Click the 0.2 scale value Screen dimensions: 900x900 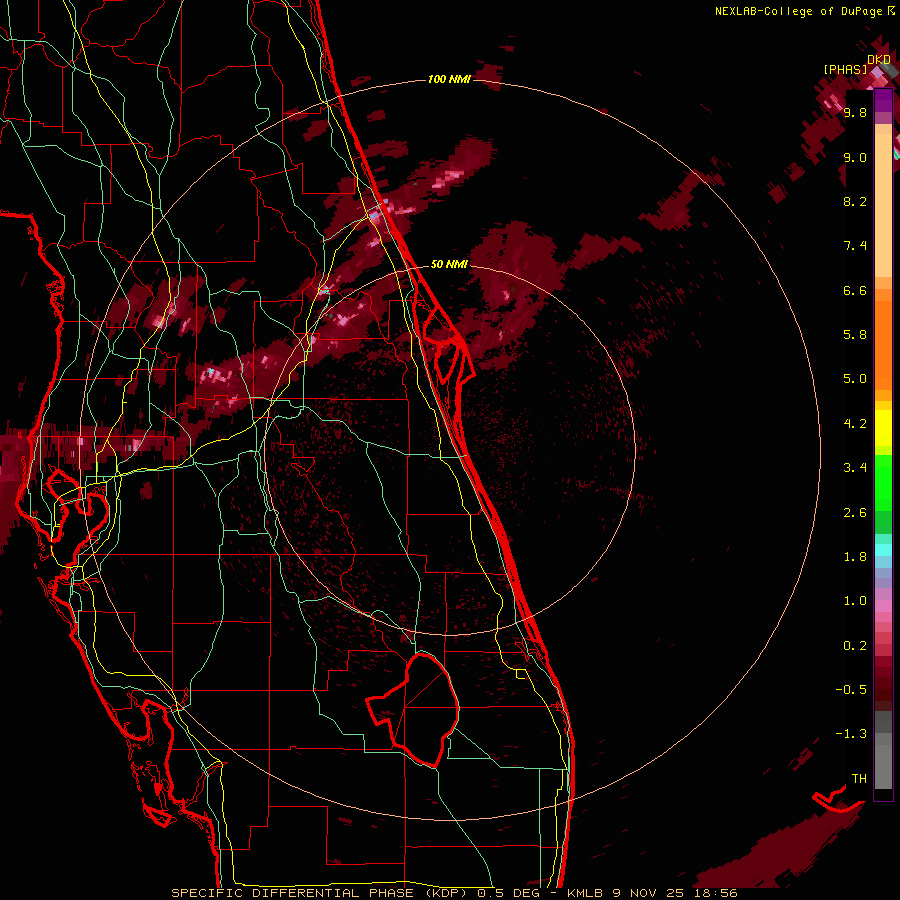point(855,646)
